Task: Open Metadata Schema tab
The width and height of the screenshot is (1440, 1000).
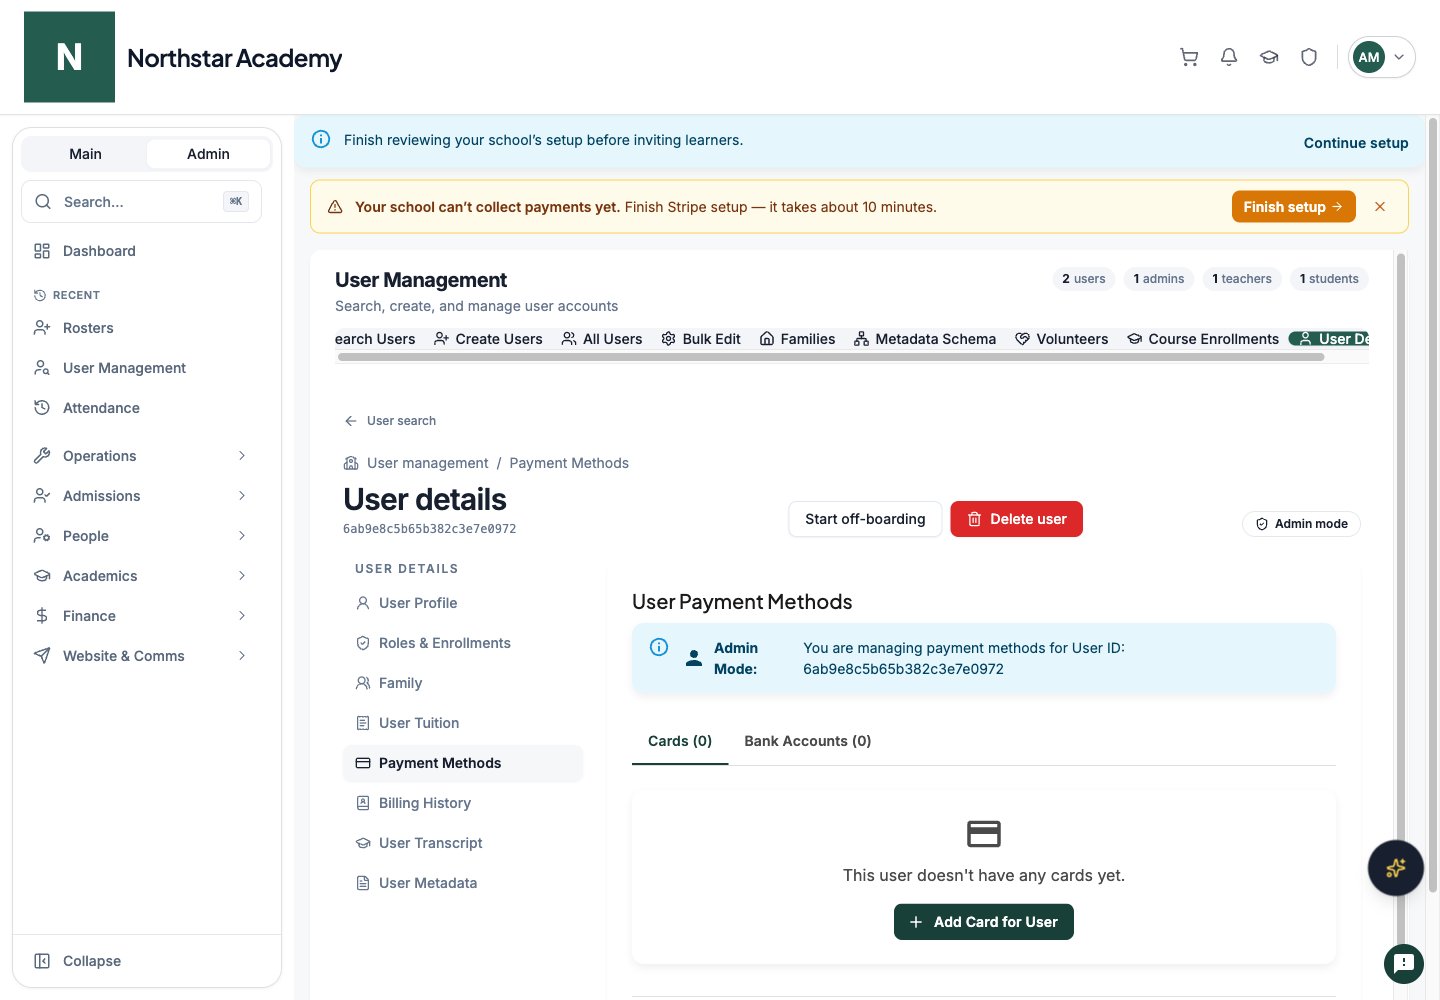Action: 925,339
